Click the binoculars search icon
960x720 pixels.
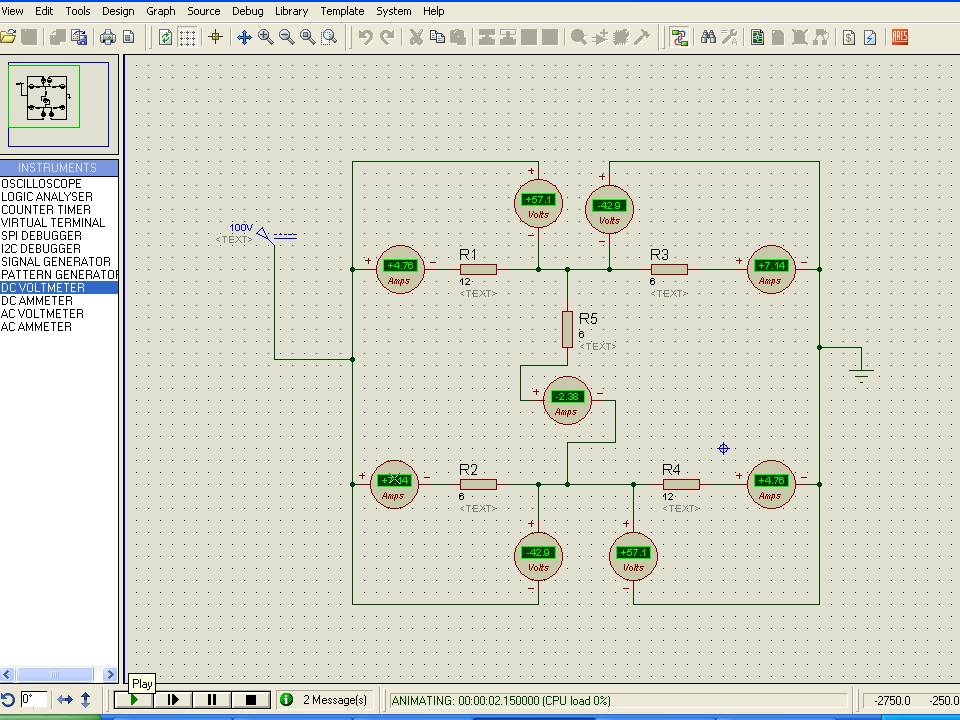[x=708, y=37]
